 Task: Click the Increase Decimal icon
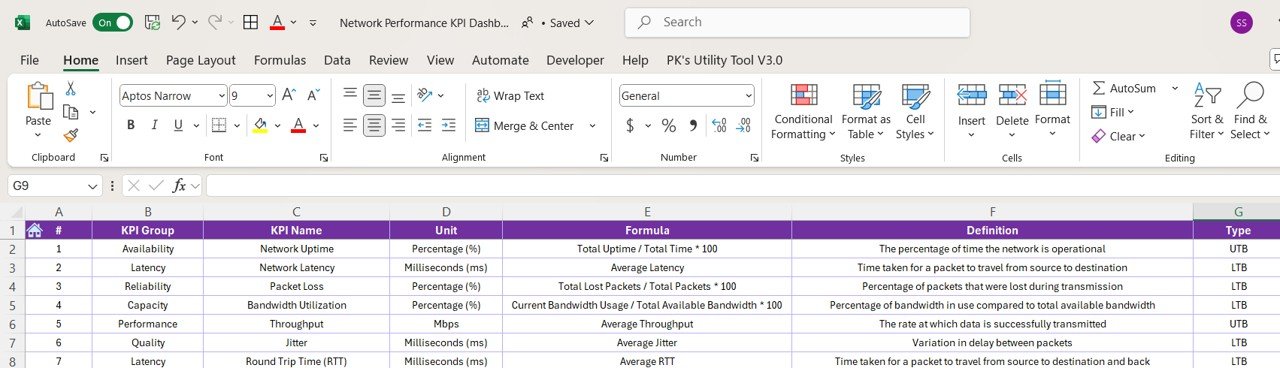click(x=718, y=126)
